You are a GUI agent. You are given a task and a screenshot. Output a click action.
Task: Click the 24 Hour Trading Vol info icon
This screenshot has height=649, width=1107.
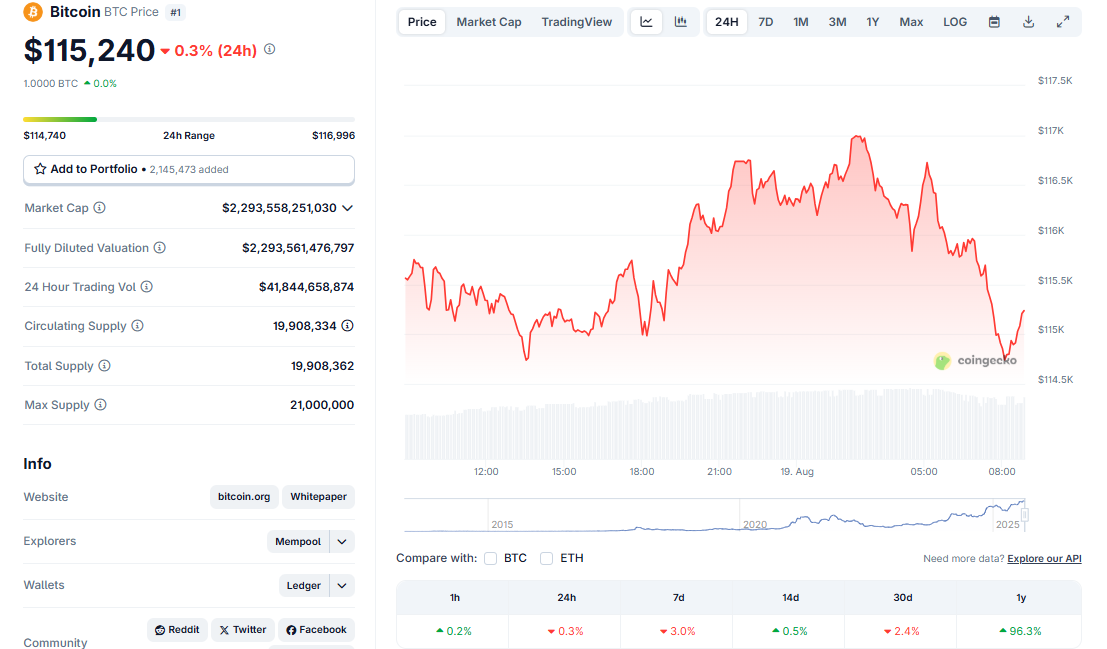pyautogui.click(x=146, y=287)
